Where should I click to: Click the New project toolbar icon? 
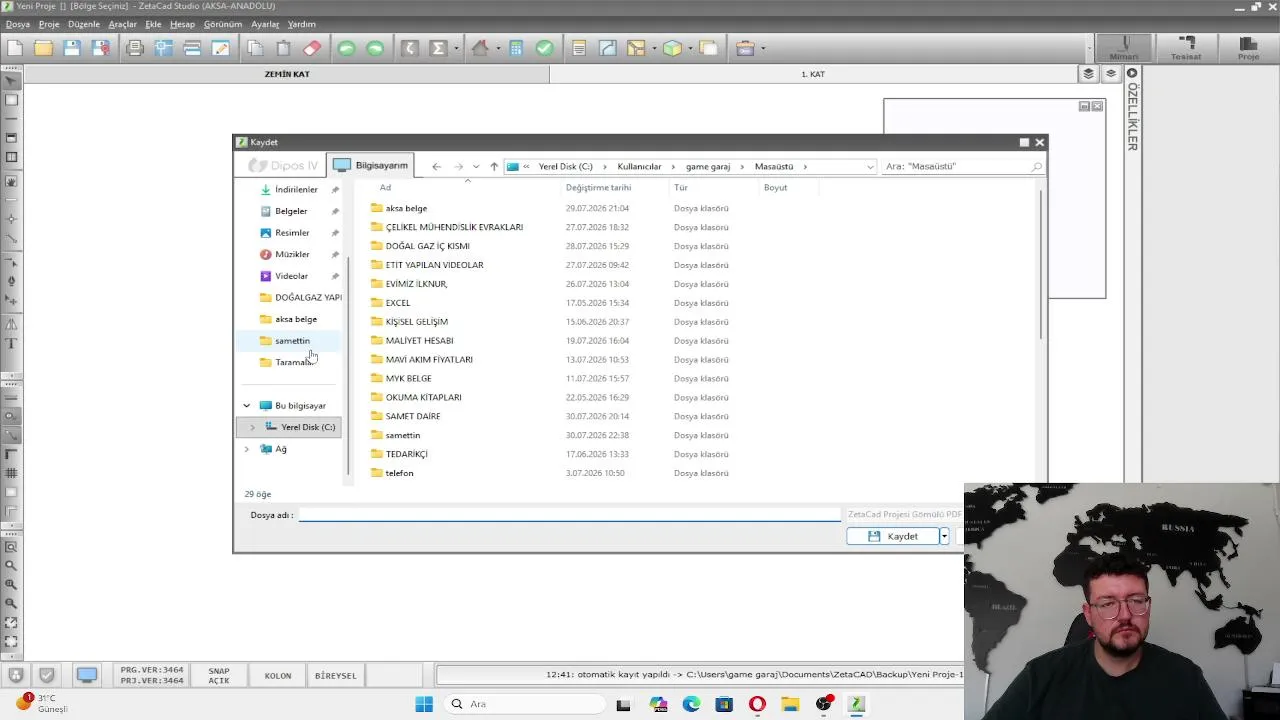[x=15, y=48]
